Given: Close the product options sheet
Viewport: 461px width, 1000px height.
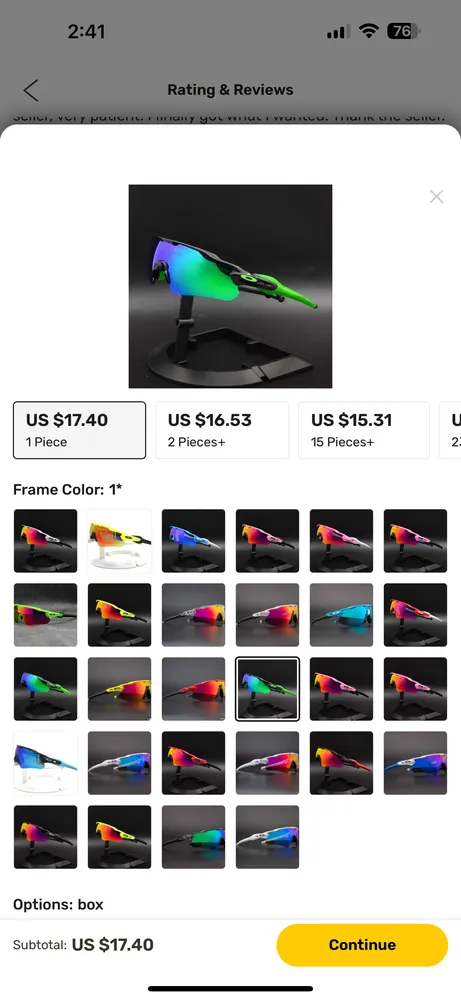Looking at the screenshot, I should pos(436,196).
